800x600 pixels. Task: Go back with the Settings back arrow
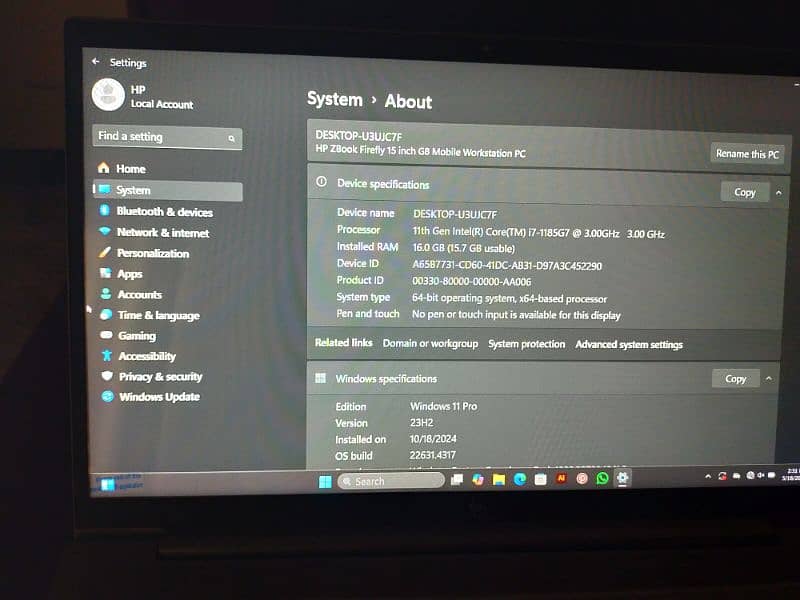click(x=96, y=62)
